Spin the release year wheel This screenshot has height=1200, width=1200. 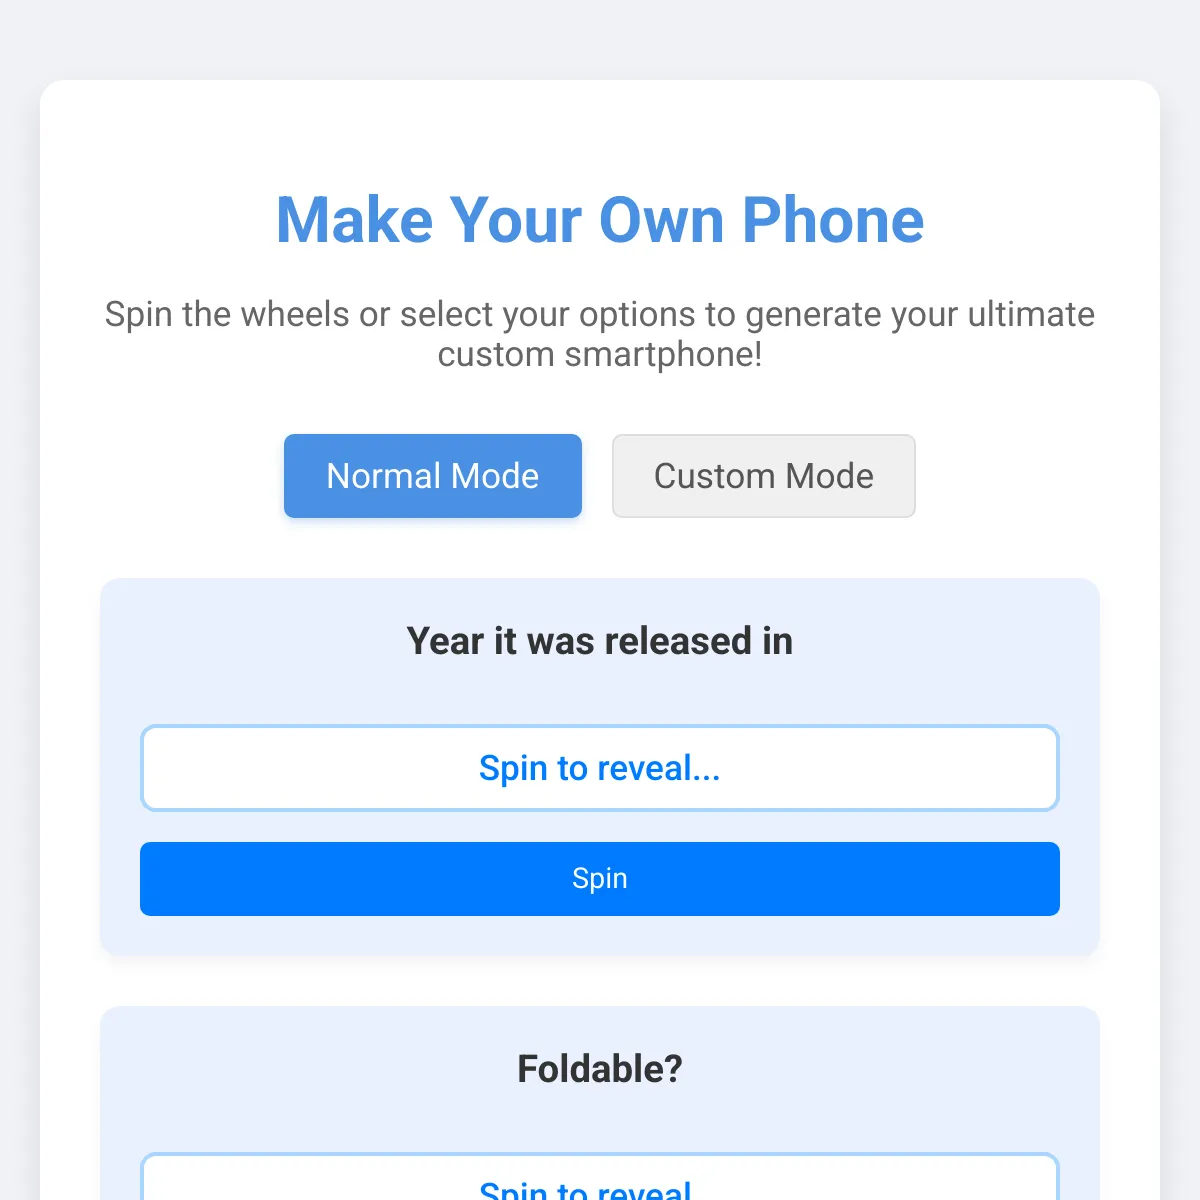click(x=600, y=879)
